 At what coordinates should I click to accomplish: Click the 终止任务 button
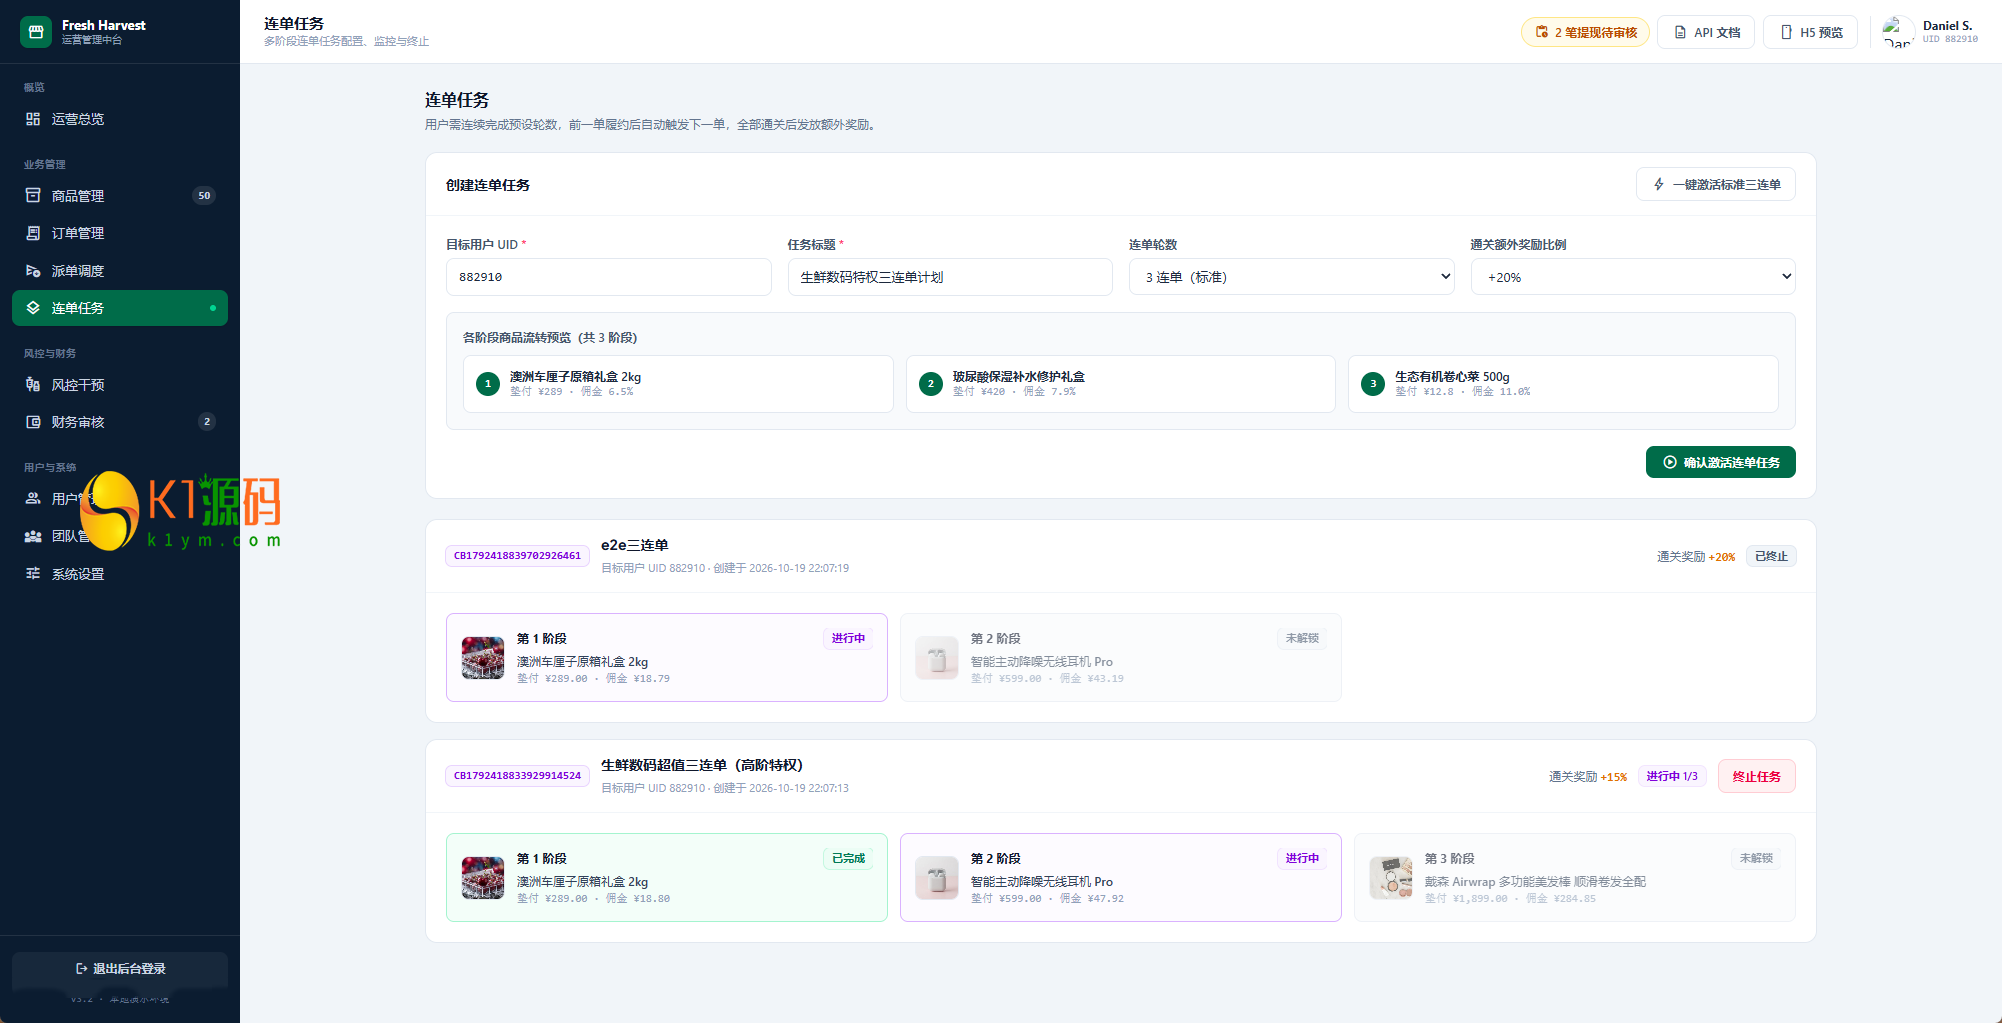[1756, 776]
